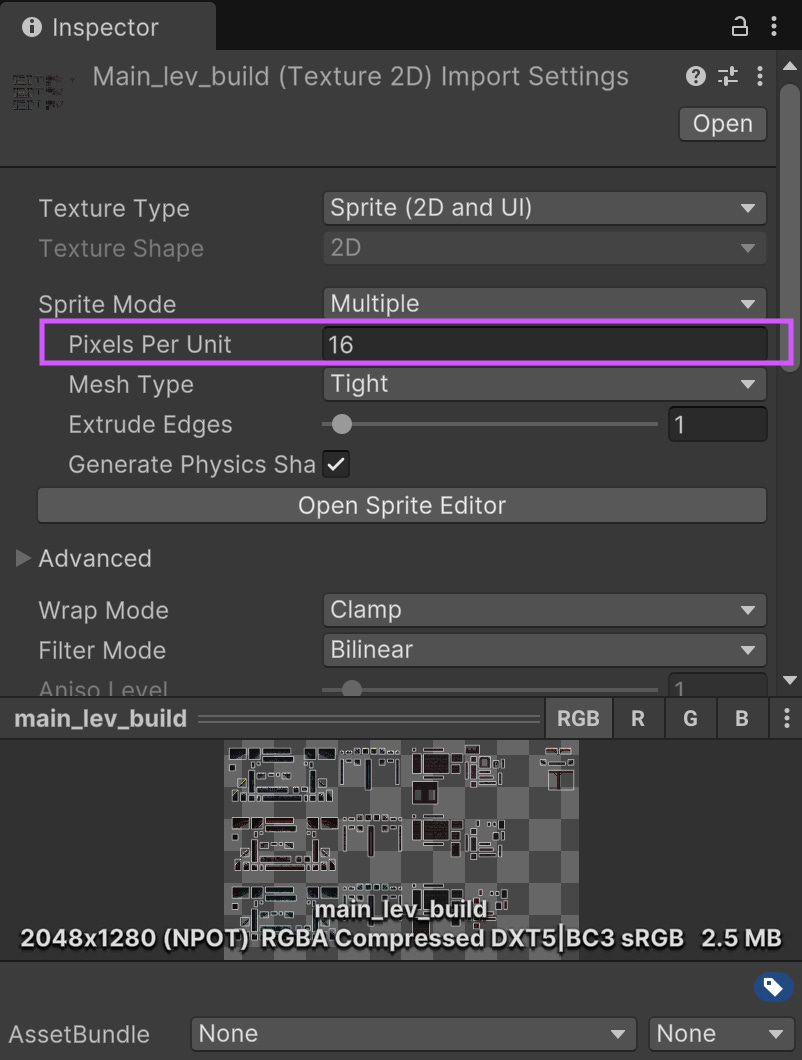This screenshot has height=1060, width=802.
Task: Click the Filter Mode label
Action: pos(102,650)
